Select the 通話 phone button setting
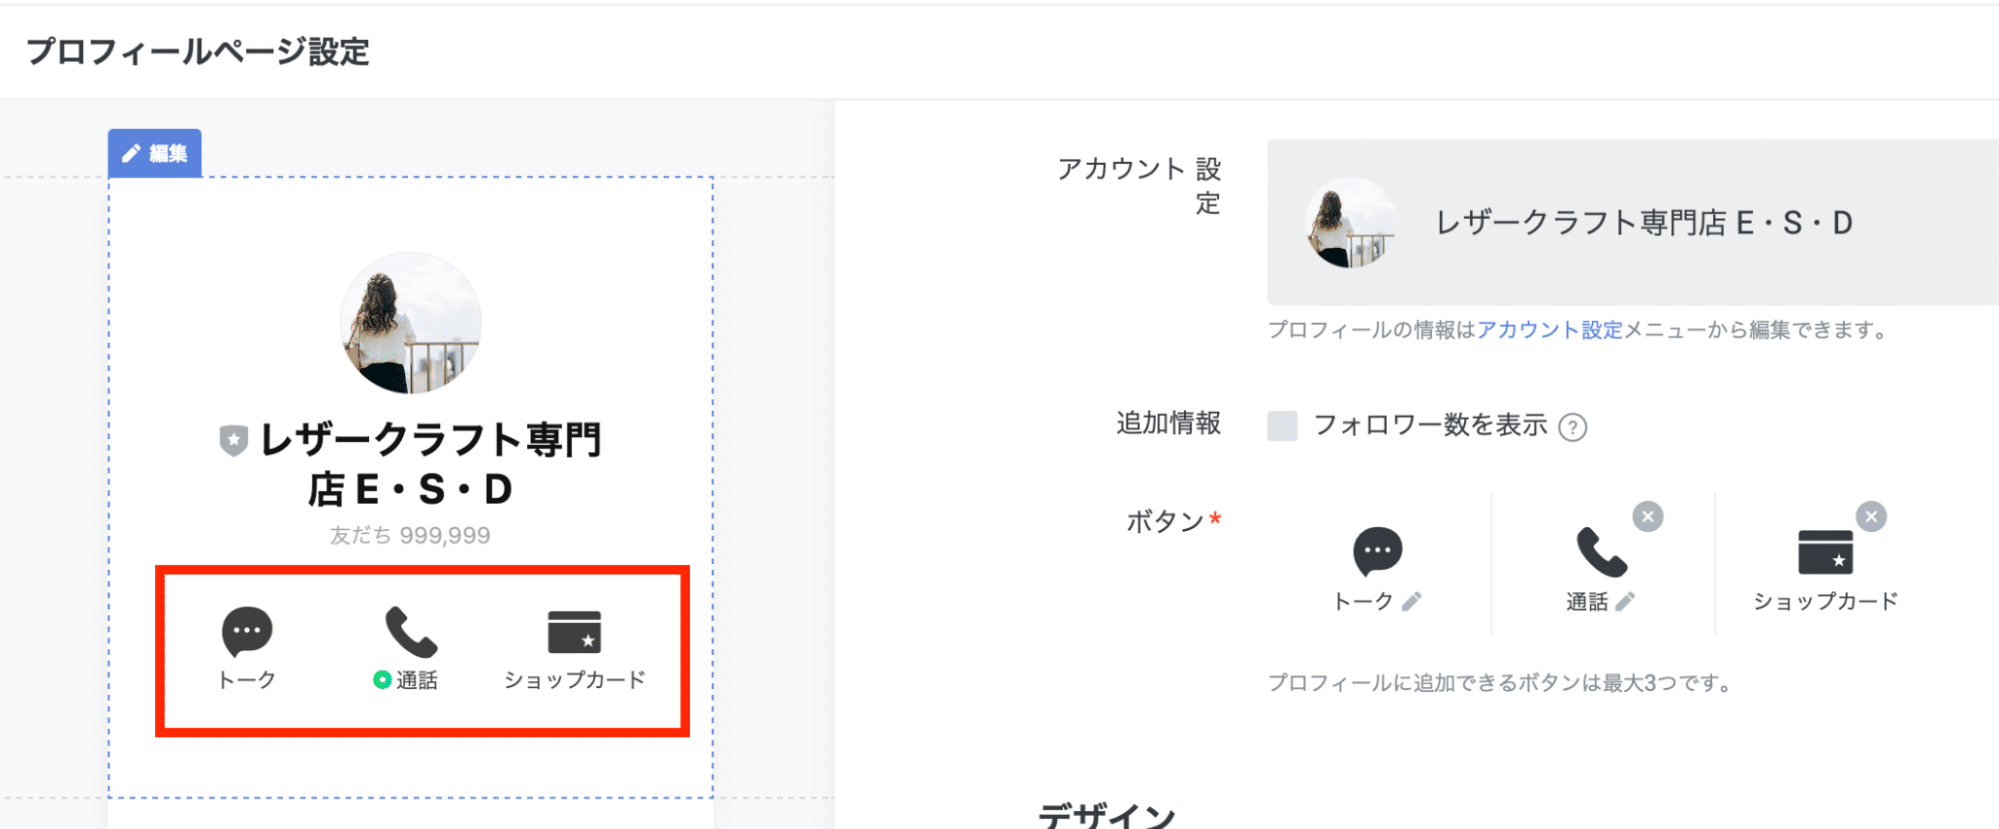The height and width of the screenshot is (829, 1999). tap(1601, 552)
